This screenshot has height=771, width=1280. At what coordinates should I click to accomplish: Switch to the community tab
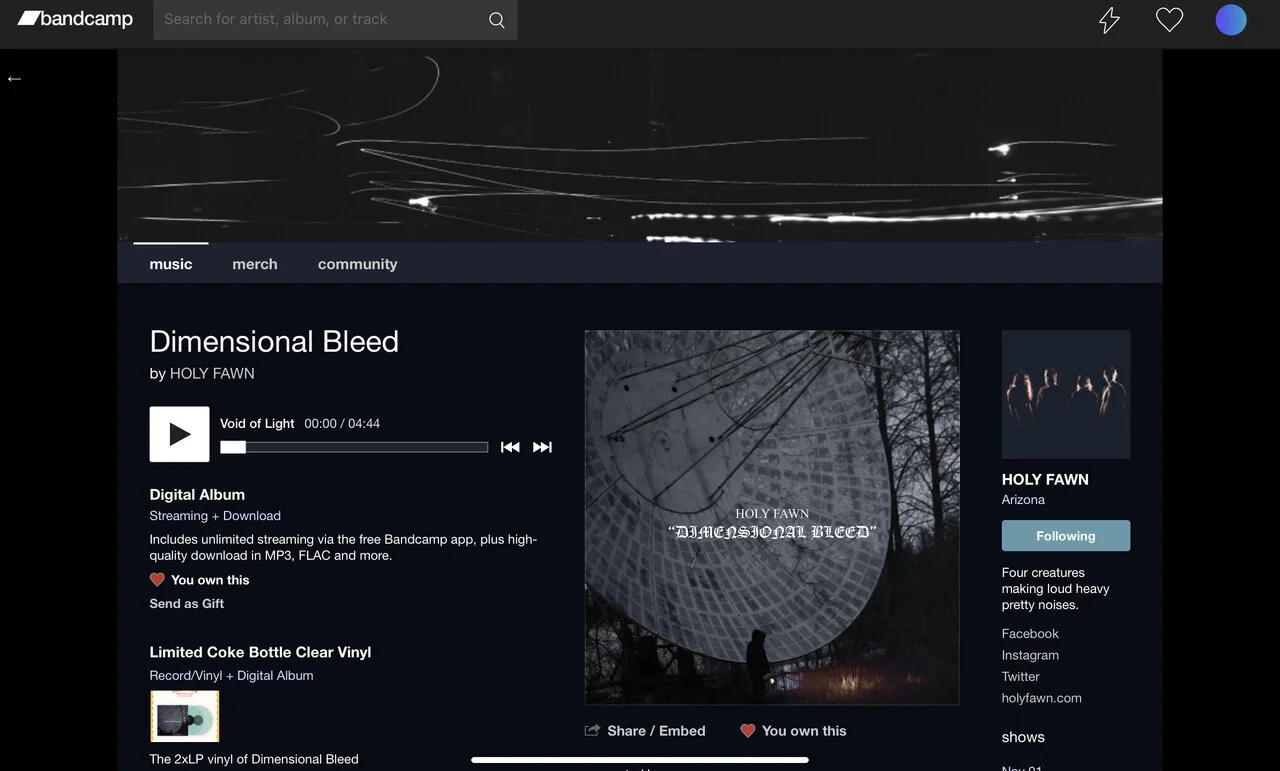pos(357,264)
